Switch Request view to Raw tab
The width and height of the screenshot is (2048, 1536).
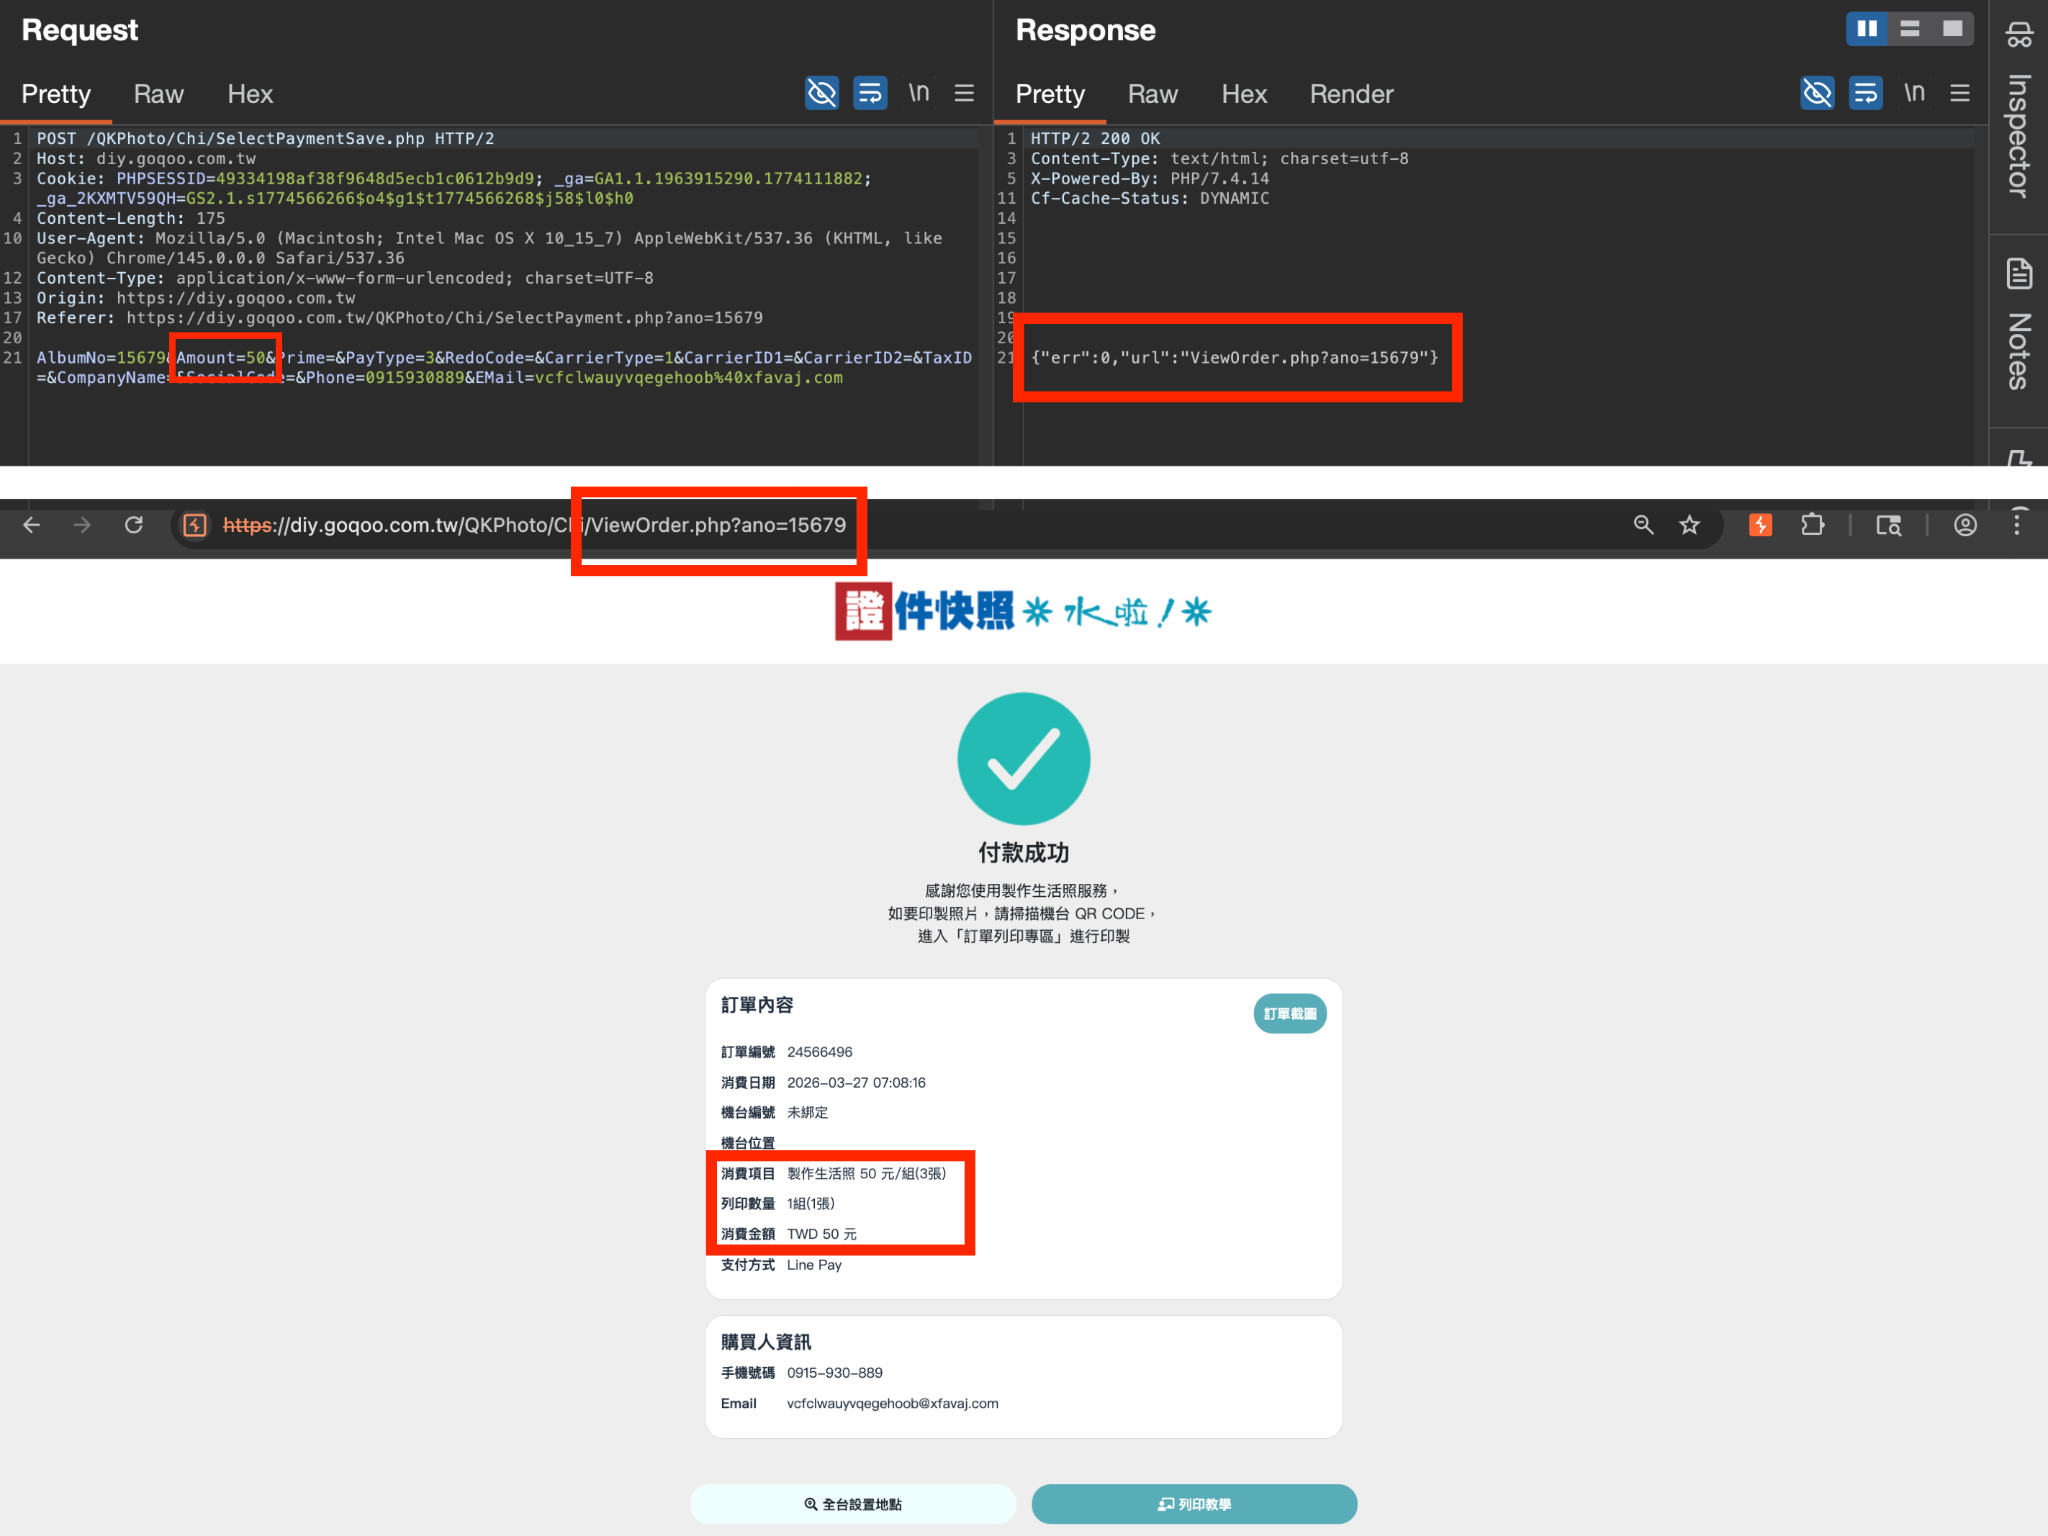[x=159, y=94]
